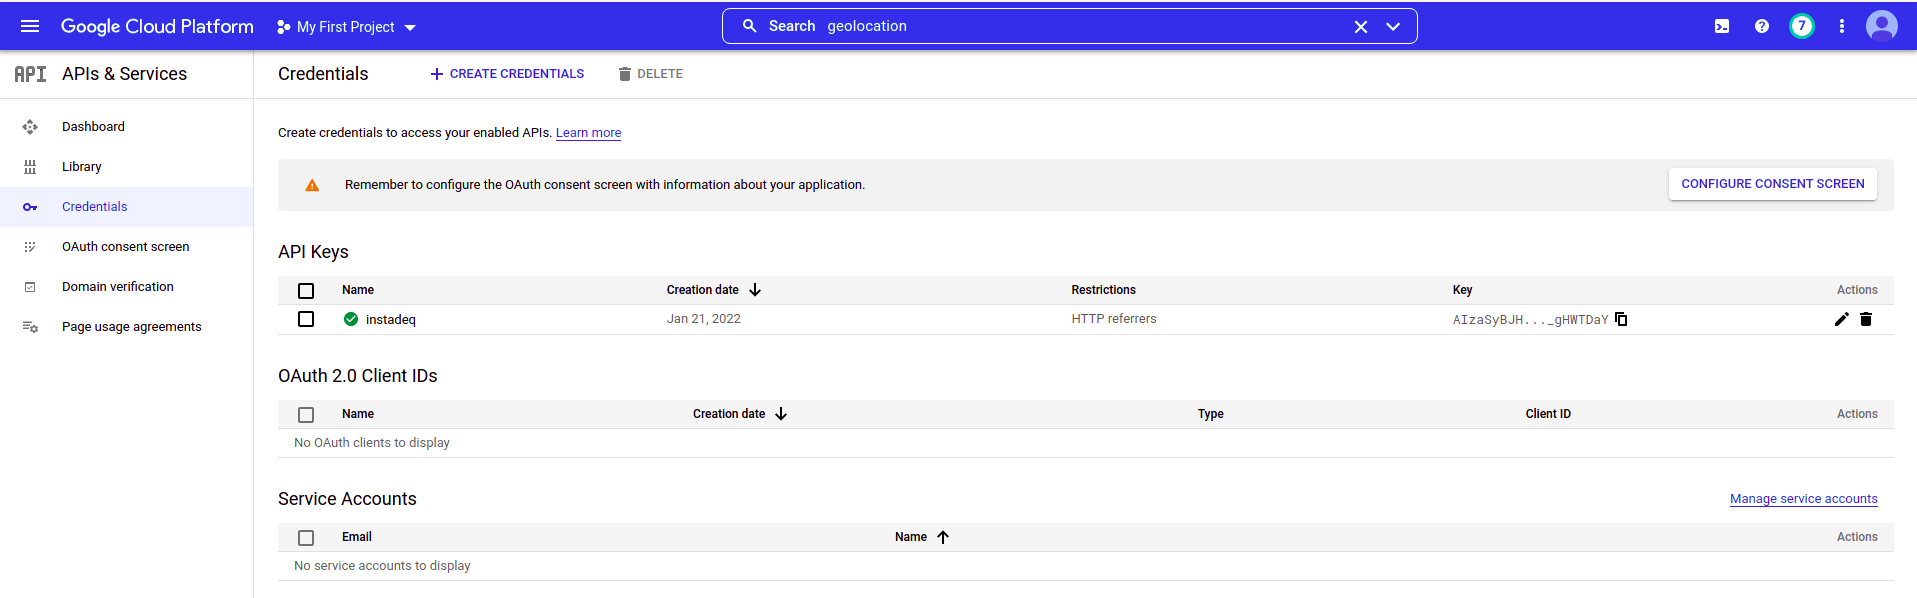Screen dimensions: 1917x598
Task: Open the My First Project selector
Action: pyautogui.click(x=346, y=27)
